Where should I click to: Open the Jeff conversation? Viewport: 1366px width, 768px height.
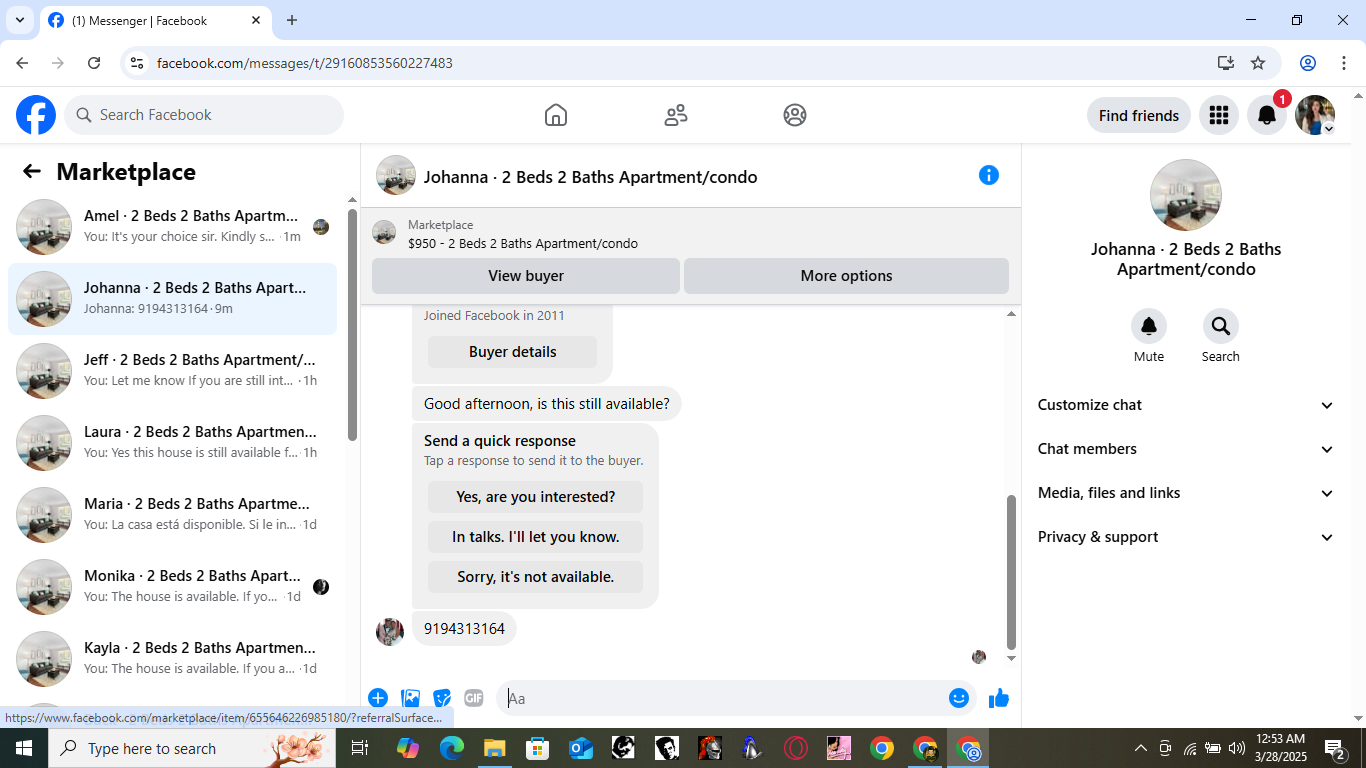172,371
